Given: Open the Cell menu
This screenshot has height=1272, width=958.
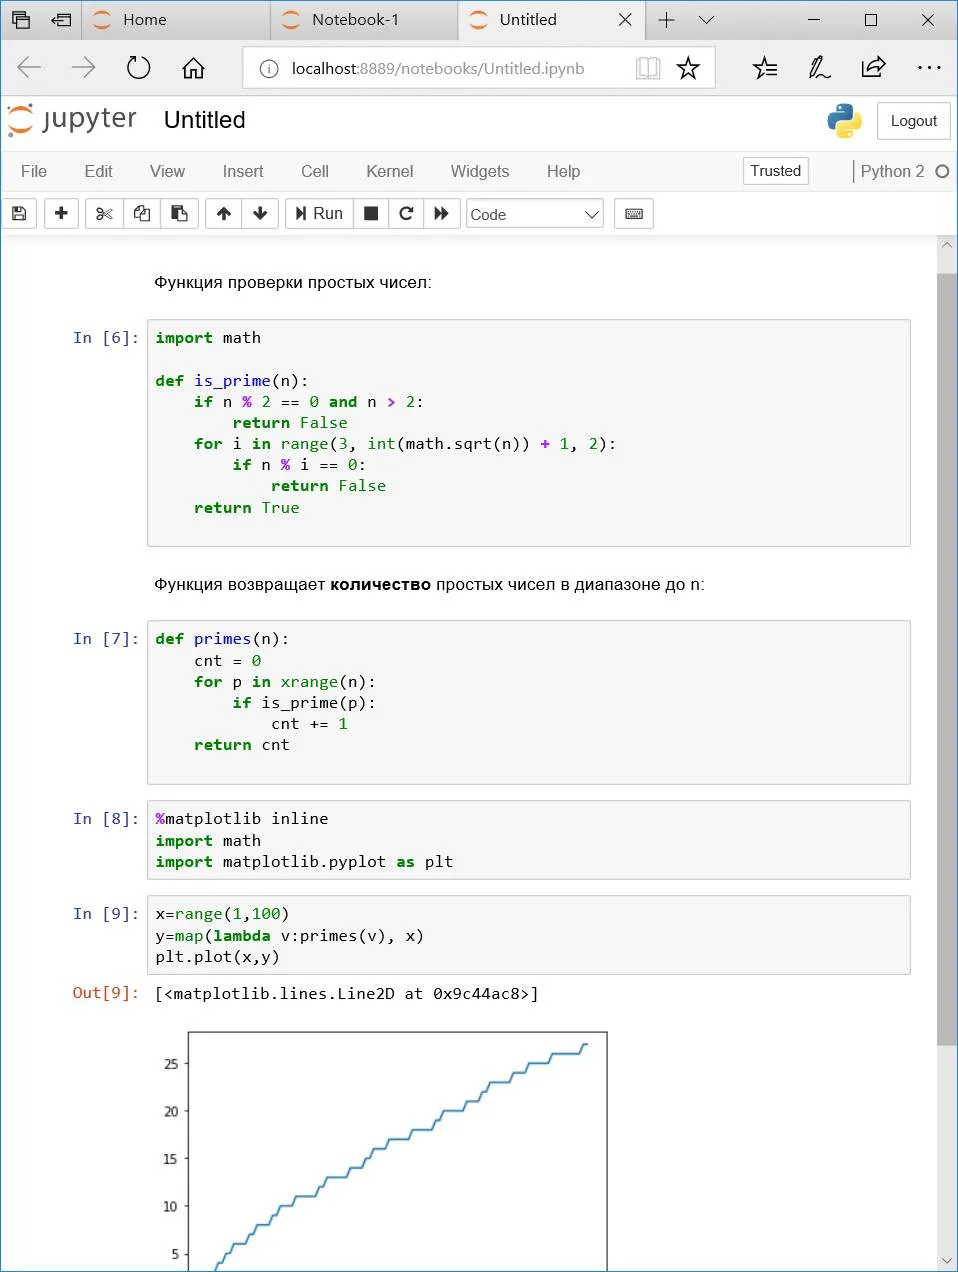Looking at the screenshot, I should [x=315, y=171].
